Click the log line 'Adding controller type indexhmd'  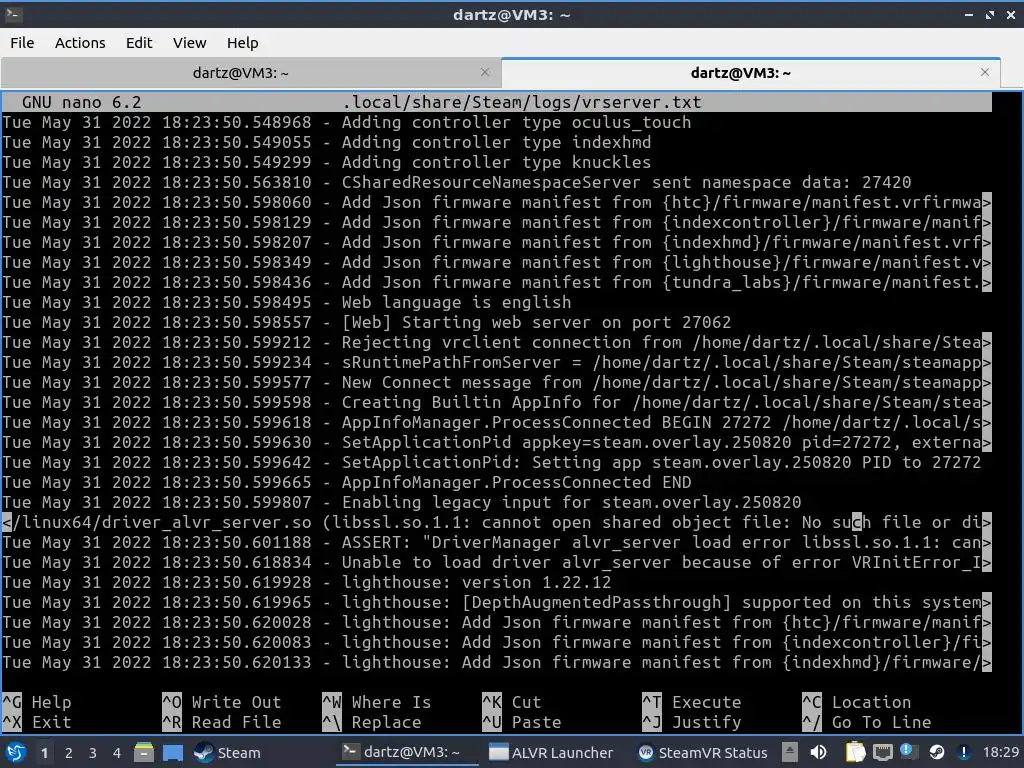click(x=327, y=142)
